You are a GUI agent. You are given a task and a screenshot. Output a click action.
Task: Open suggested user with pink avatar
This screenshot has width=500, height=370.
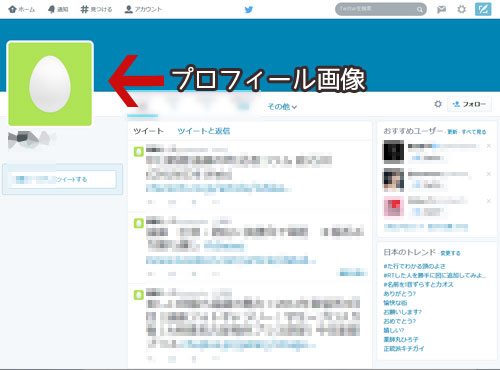394,206
